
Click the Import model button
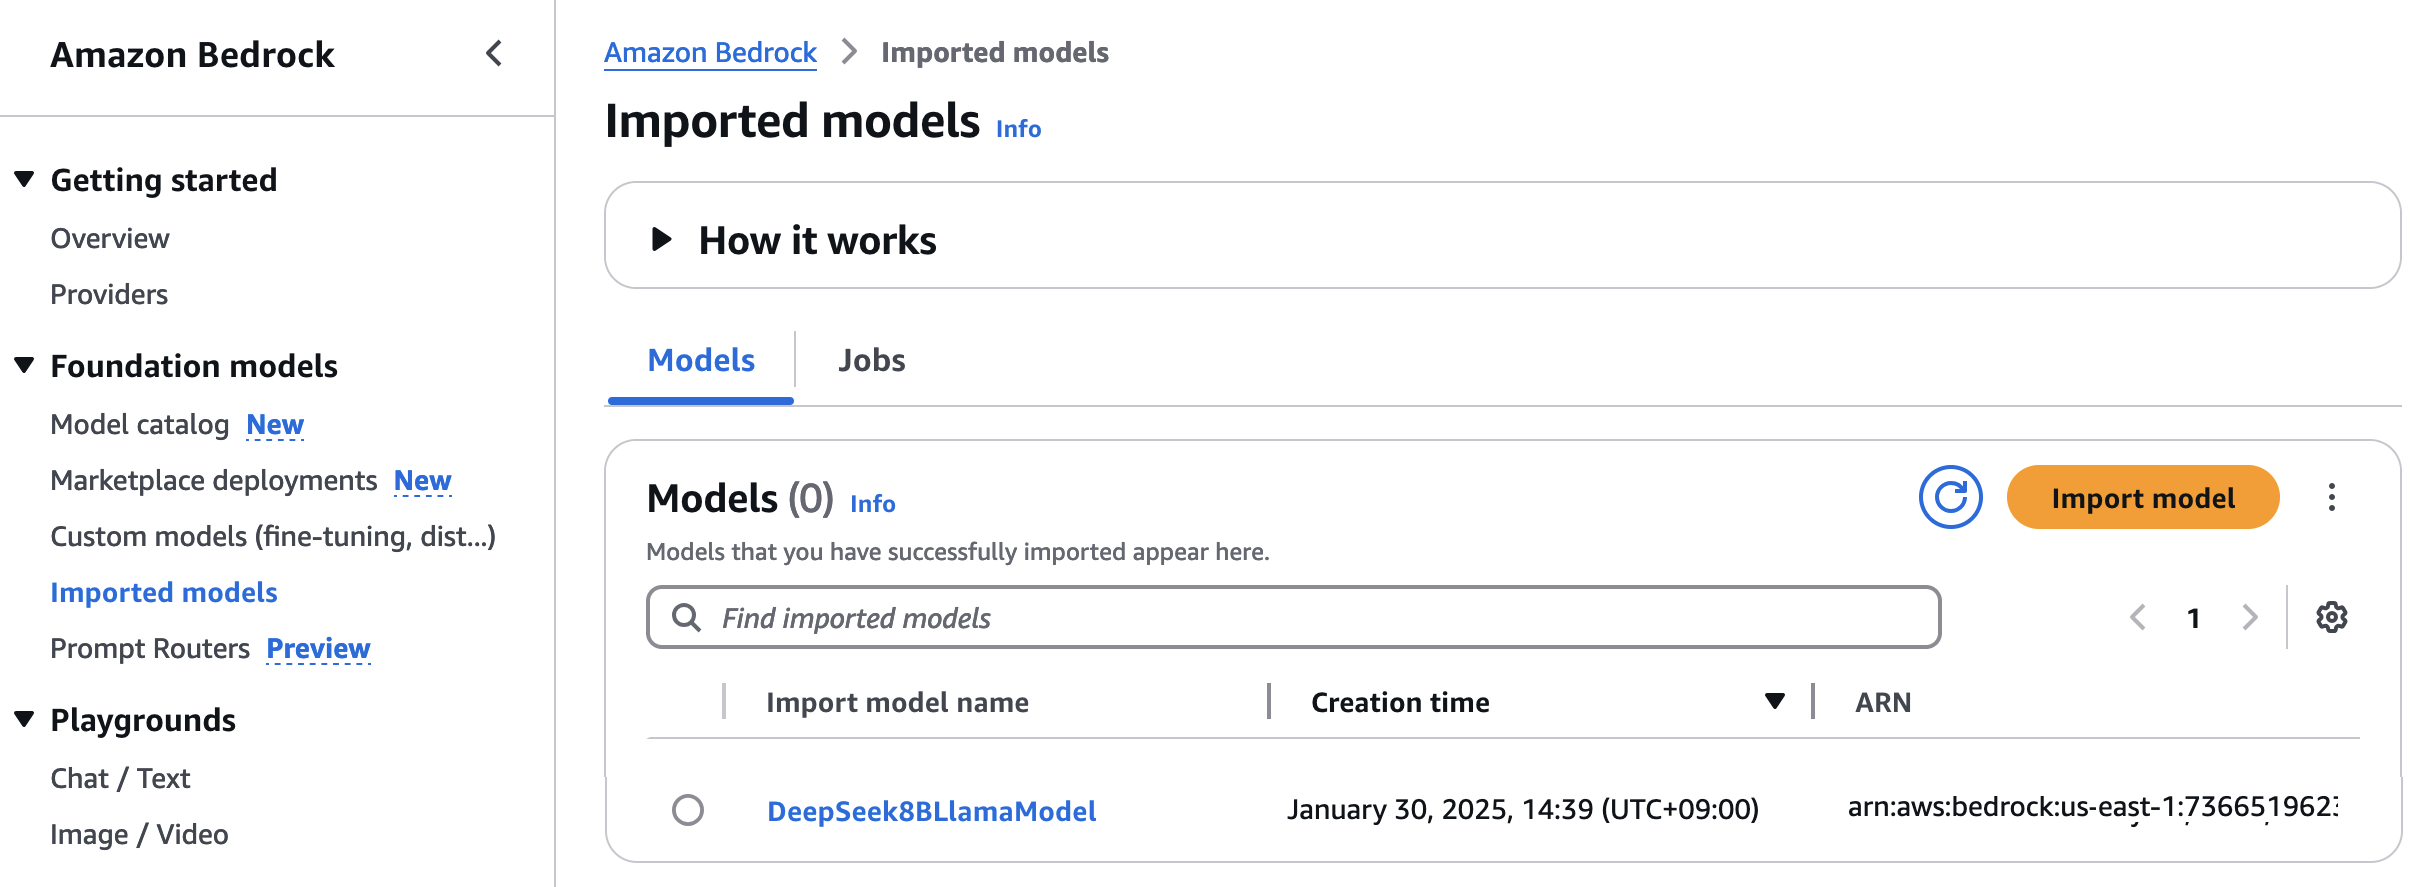pos(2143,497)
